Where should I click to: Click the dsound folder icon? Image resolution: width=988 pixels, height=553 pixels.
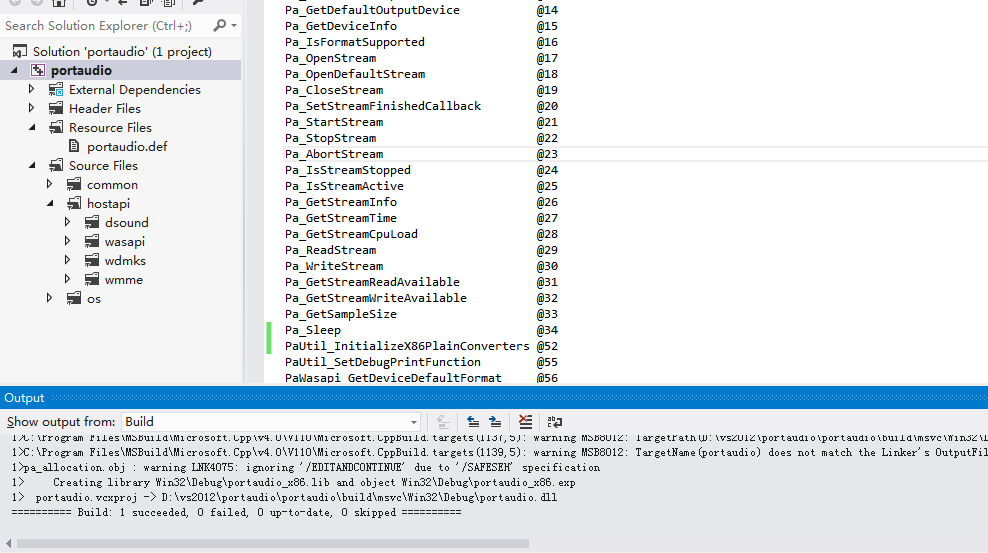pyautogui.click(x=92, y=222)
